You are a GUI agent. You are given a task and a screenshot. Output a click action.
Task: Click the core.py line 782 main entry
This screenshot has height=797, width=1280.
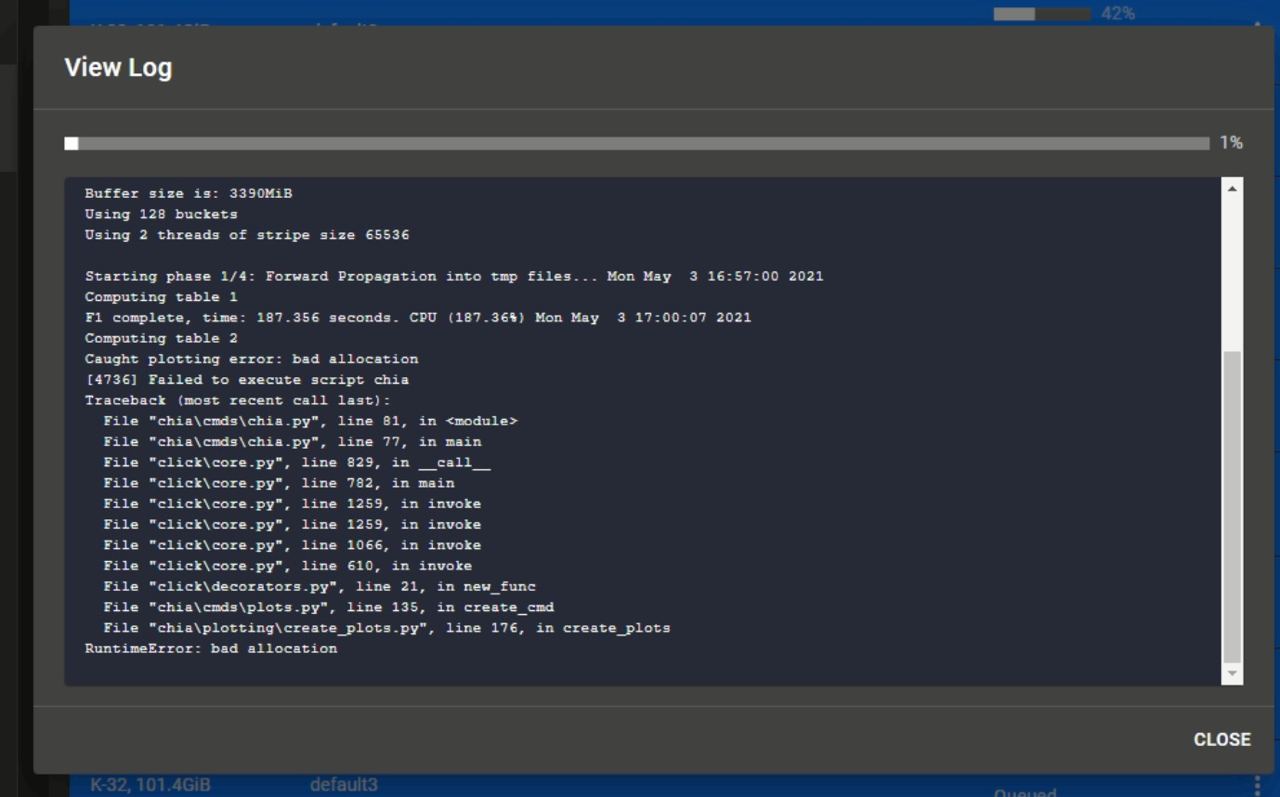pos(279,483)
